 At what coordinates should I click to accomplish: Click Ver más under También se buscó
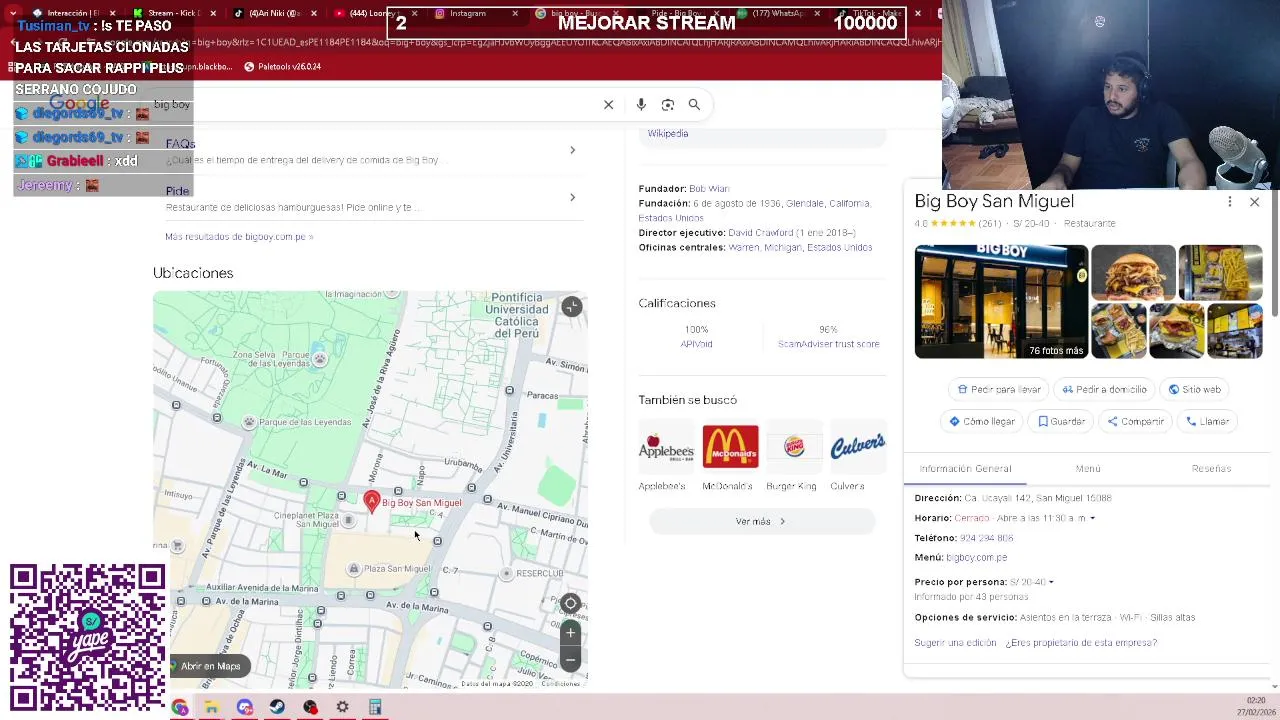(x=762, y=521)
